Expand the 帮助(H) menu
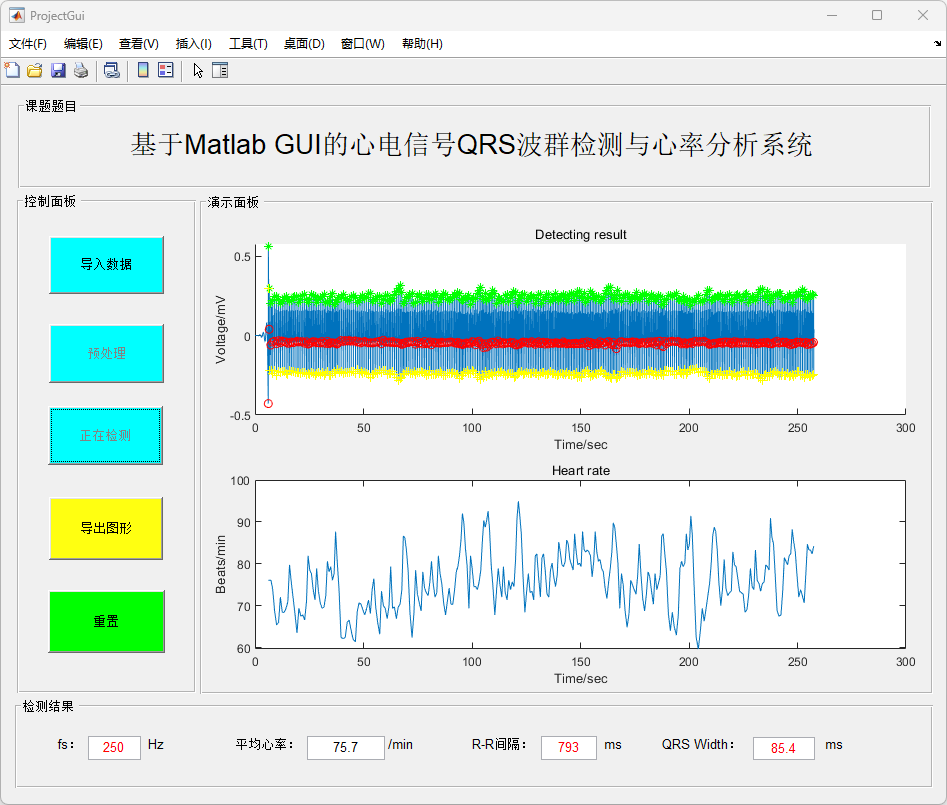Image resolution: width=947 pixels, height=805 pixels. (x=422, y=44)
